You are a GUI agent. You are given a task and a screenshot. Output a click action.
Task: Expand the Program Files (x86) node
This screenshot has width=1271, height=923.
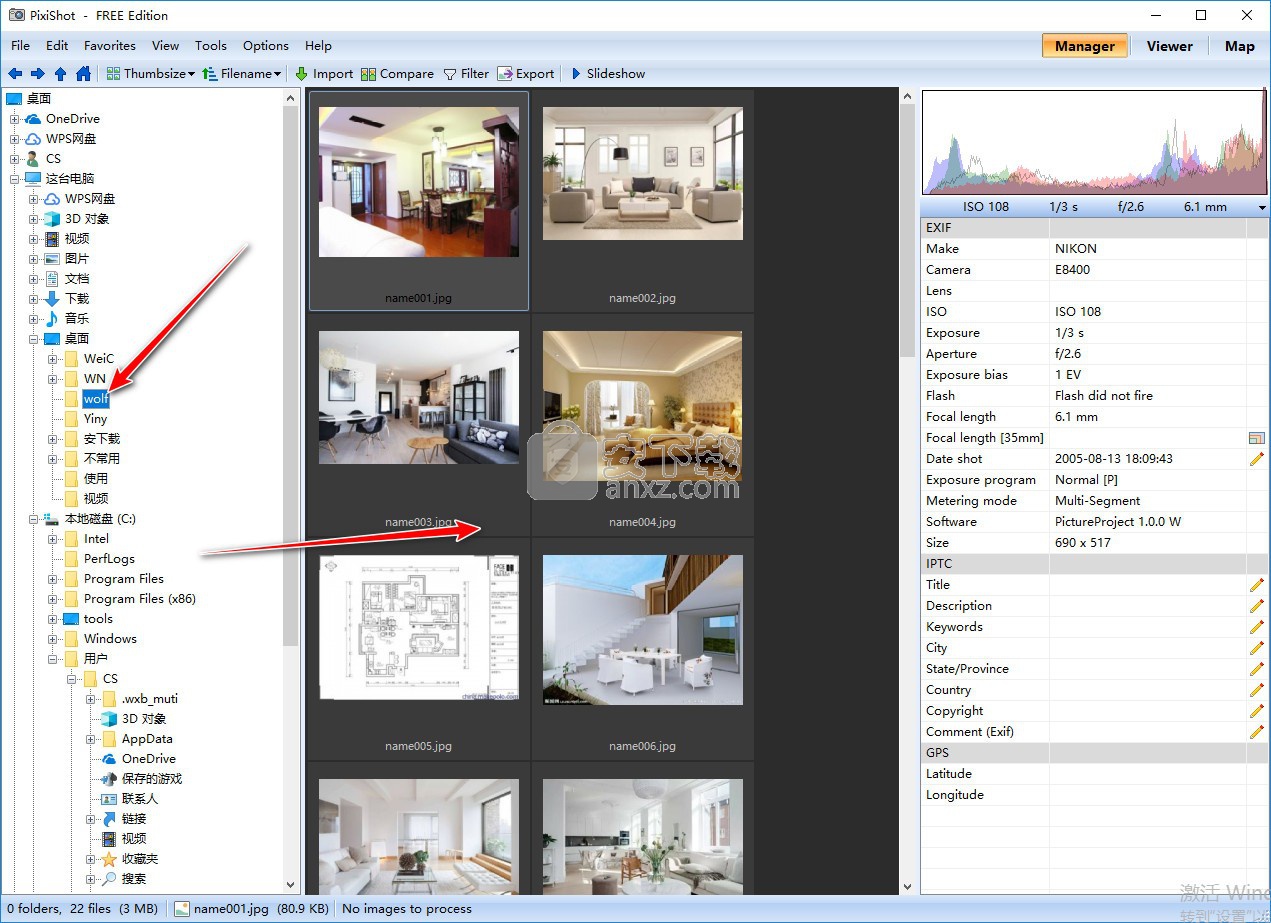click(53, 599)
